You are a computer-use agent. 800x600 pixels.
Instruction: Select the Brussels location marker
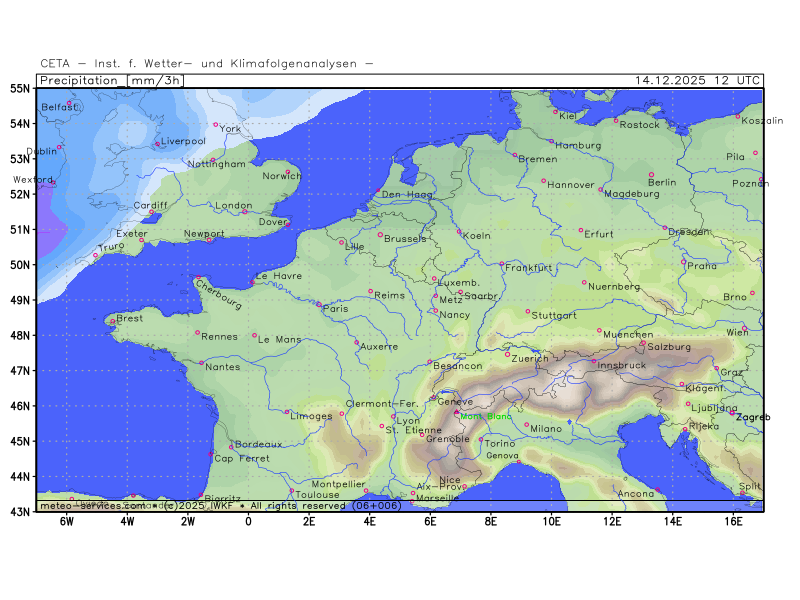pyautogui.click(x=380, y=235)
